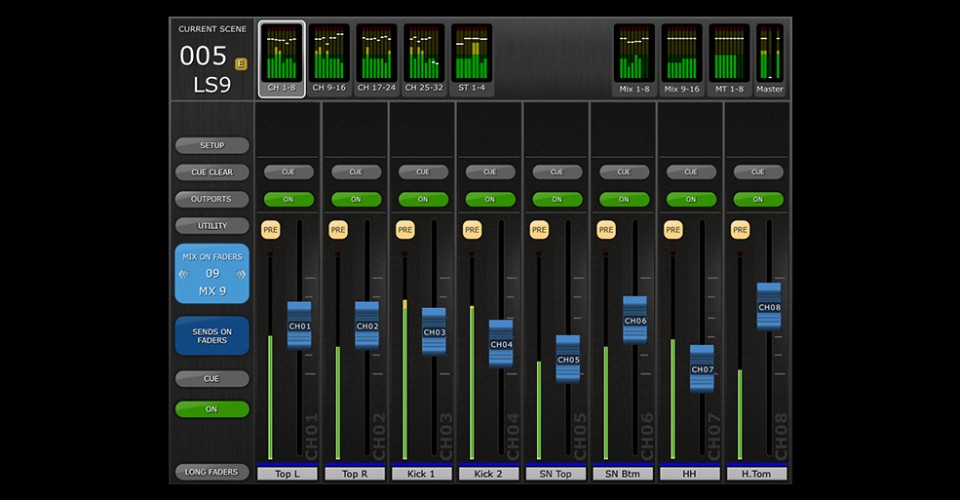Screen dimensions: 960x500
Task: Grab the CH05 fader knob
Action: pyautogui.click(x=568, y=359)
